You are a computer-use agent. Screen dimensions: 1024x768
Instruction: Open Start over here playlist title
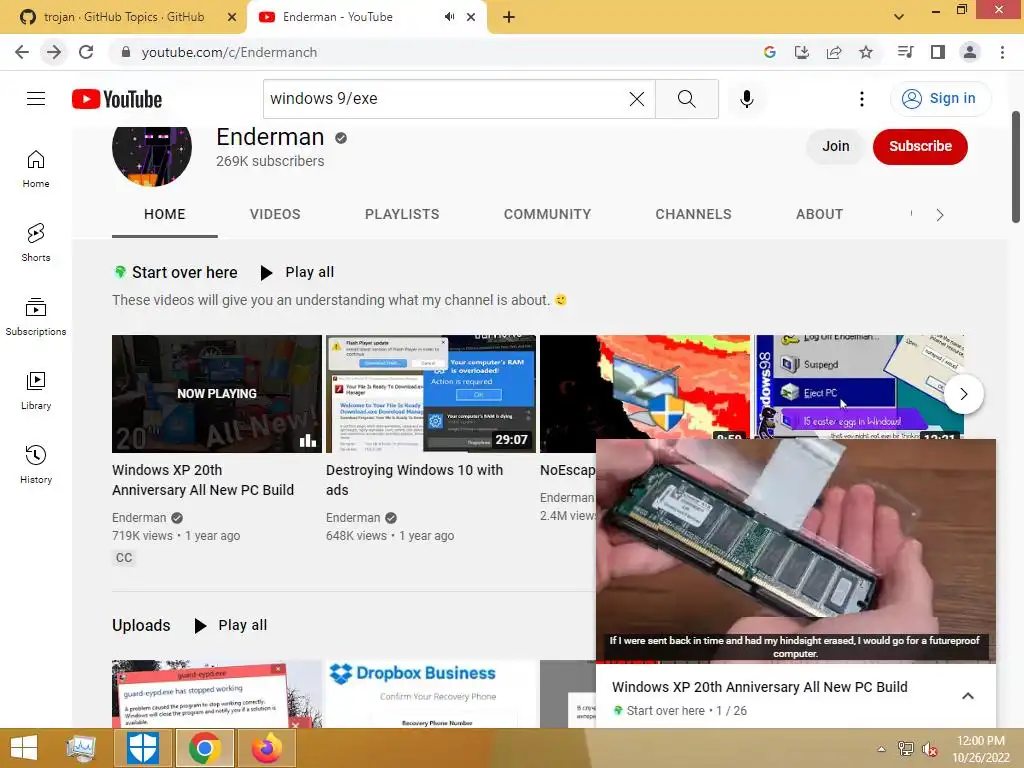[x=185, y=272]
